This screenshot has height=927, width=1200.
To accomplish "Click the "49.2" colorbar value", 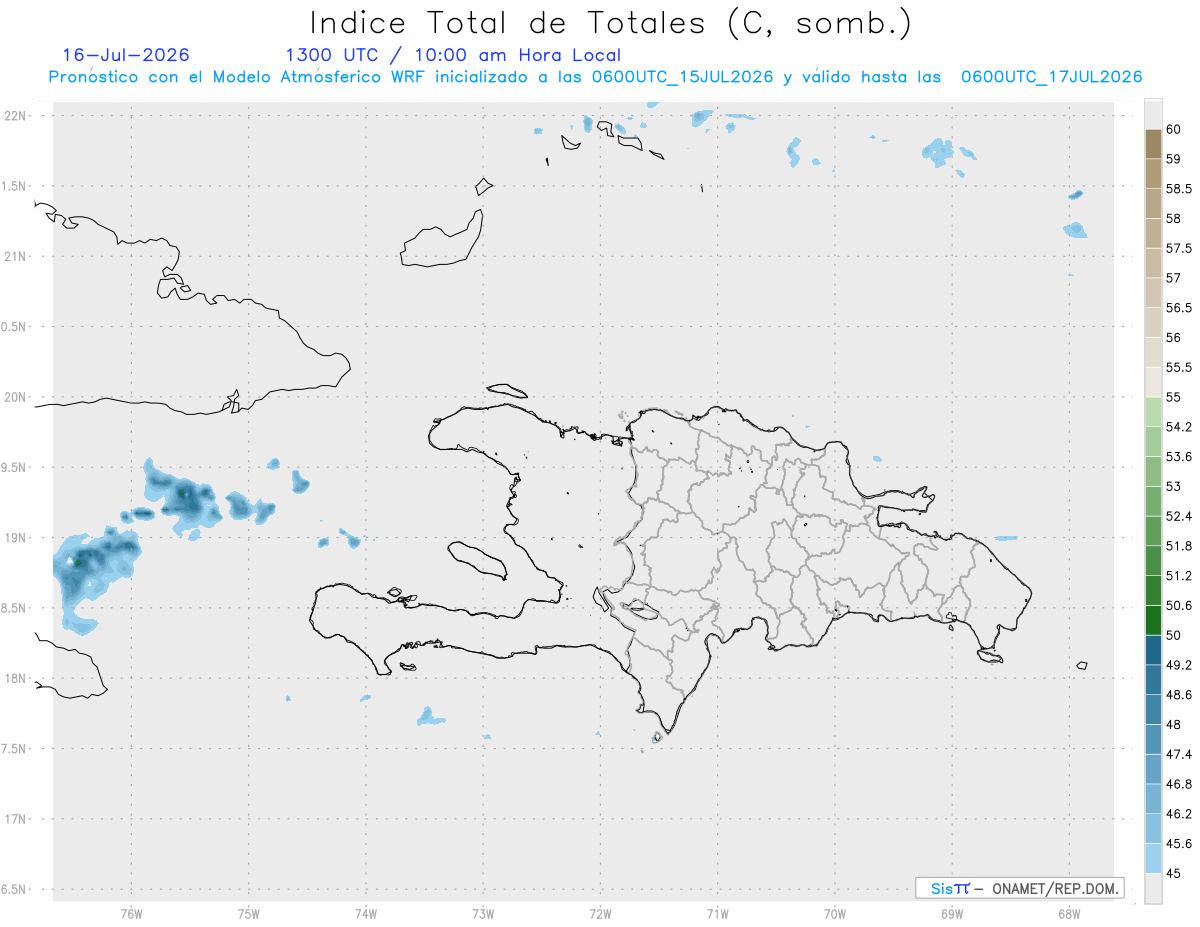I will point(1179,665).
